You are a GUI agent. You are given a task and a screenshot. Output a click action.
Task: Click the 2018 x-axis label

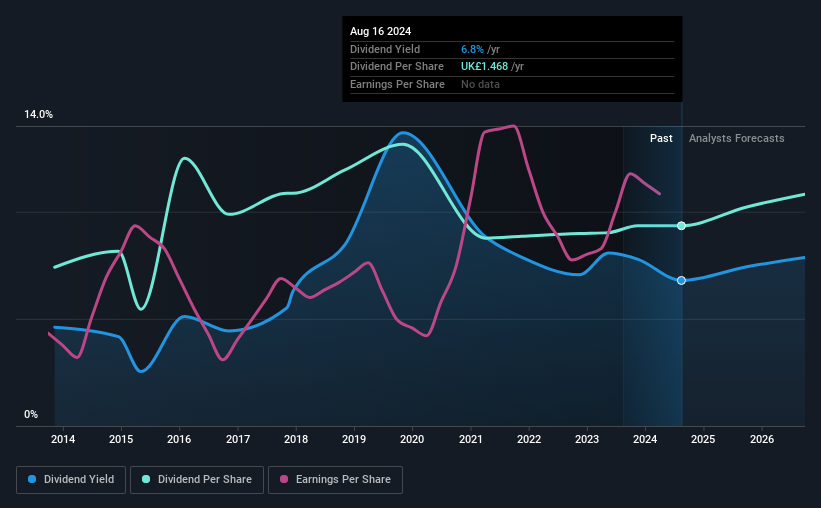(296, 439)
